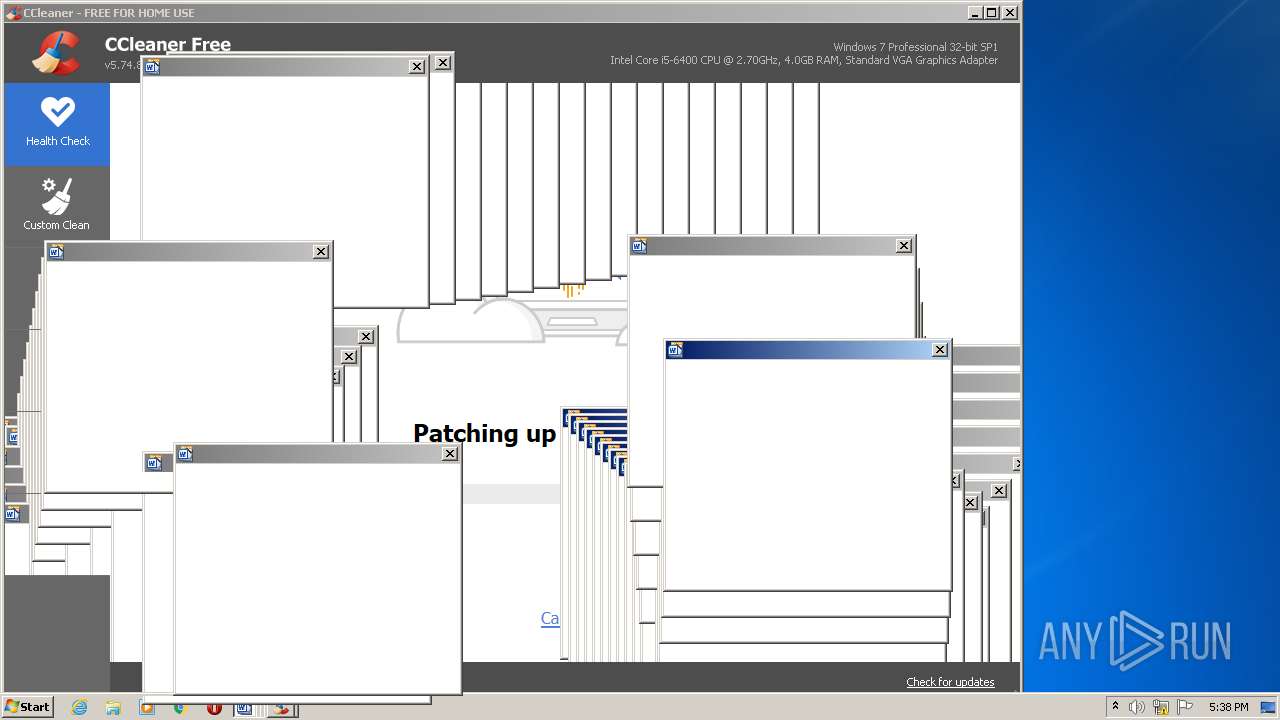Launch Internet Explorer from the taskbar
1280x720 pixels.
[x=80, y=707]
